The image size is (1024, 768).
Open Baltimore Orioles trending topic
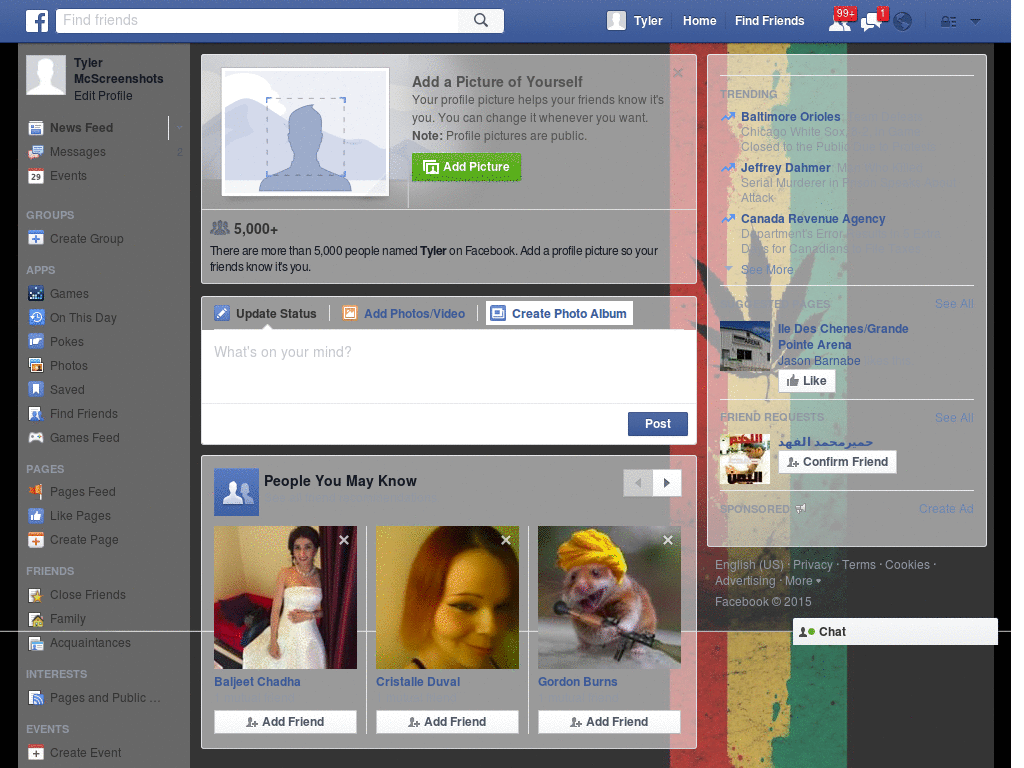click(790, 117)
